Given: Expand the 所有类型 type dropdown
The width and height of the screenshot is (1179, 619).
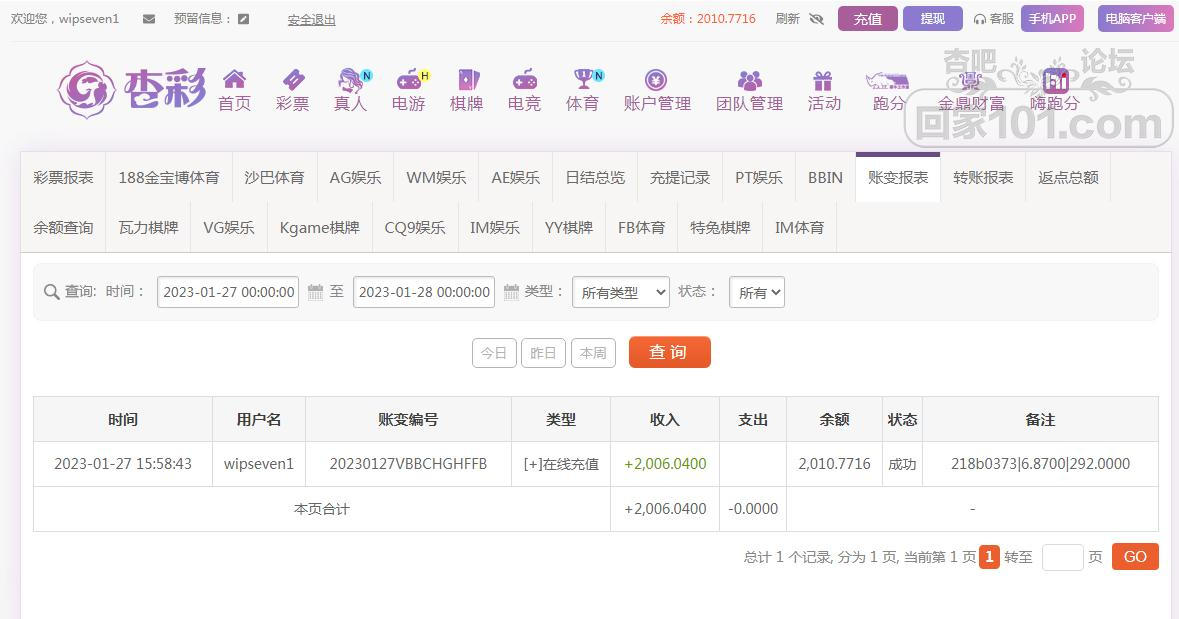Looking at the screenshot, I should click(620, 292).
